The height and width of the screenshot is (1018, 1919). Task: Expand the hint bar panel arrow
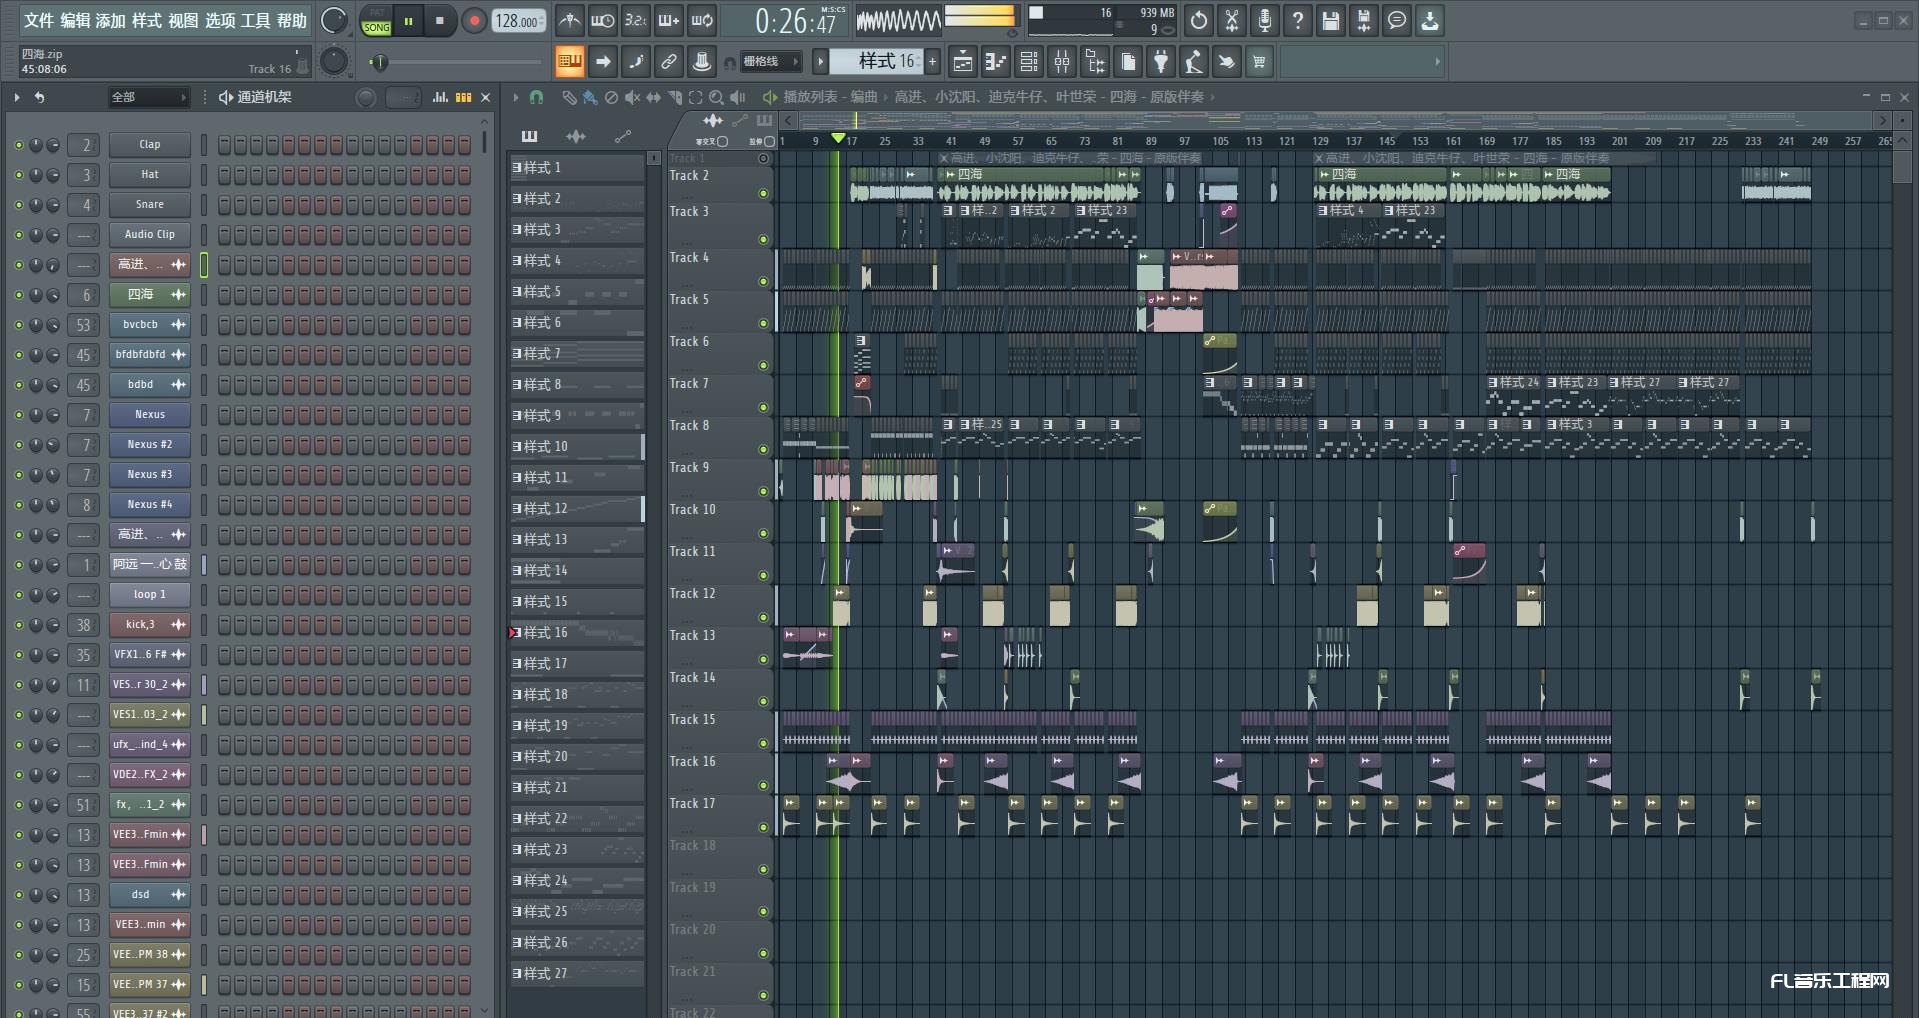(x=1438, y=62)
